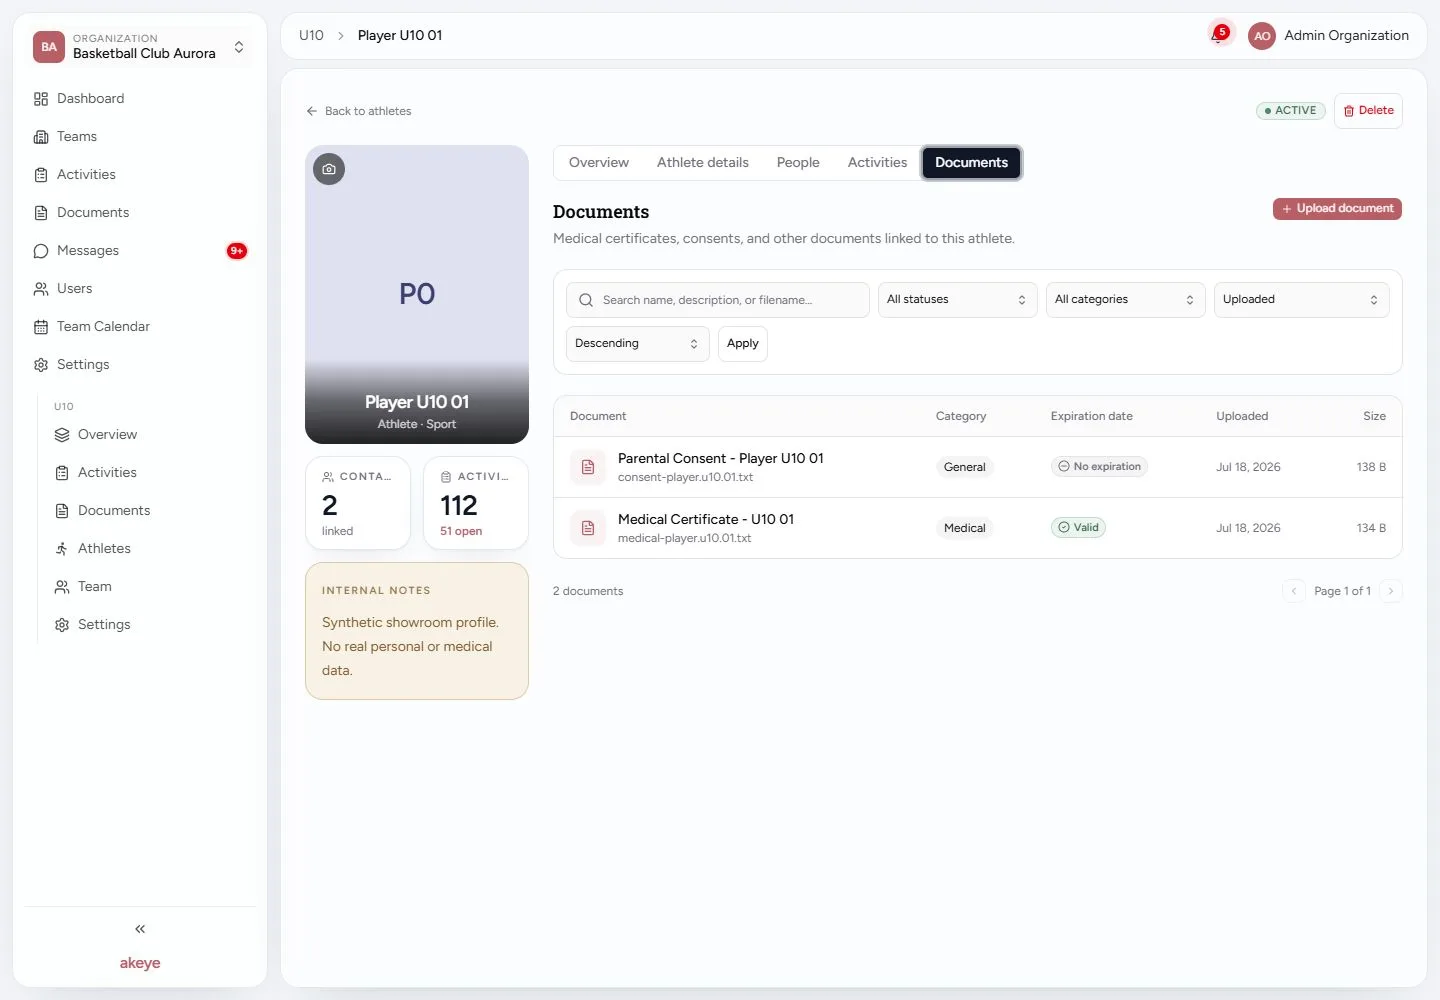Collapse the sidebar with double-chevron icon
The width and height of the screenshot is (1440, 1000).
coord(140,929)
